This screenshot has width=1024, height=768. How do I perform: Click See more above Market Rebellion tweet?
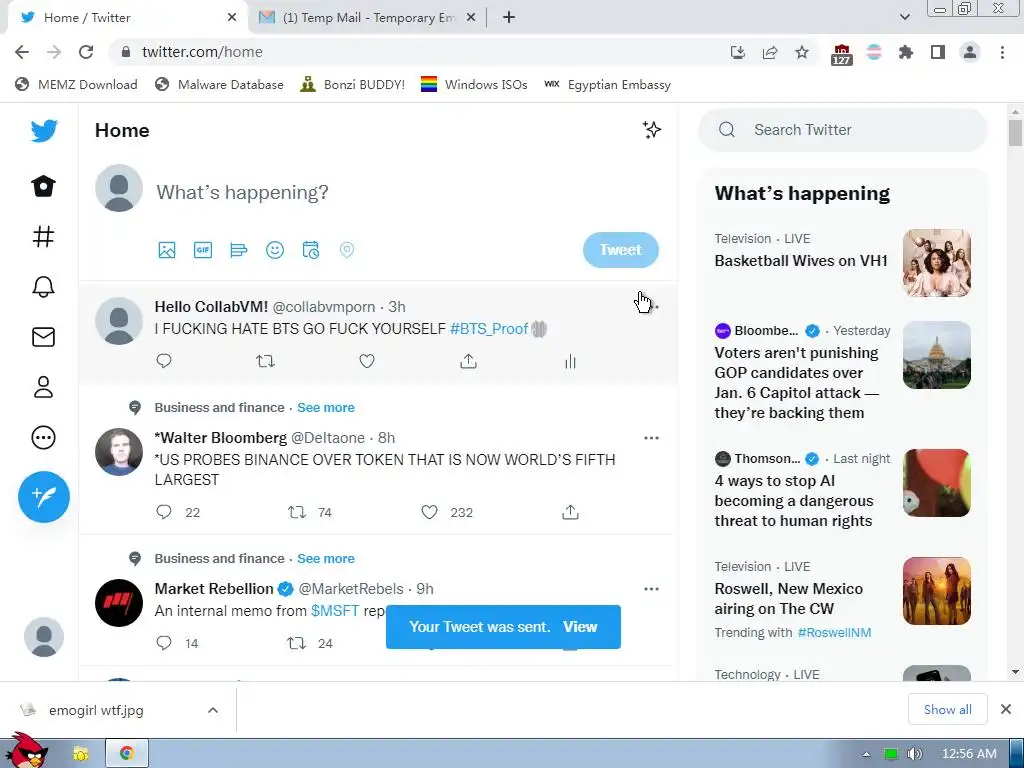click(x=326, y=558)
